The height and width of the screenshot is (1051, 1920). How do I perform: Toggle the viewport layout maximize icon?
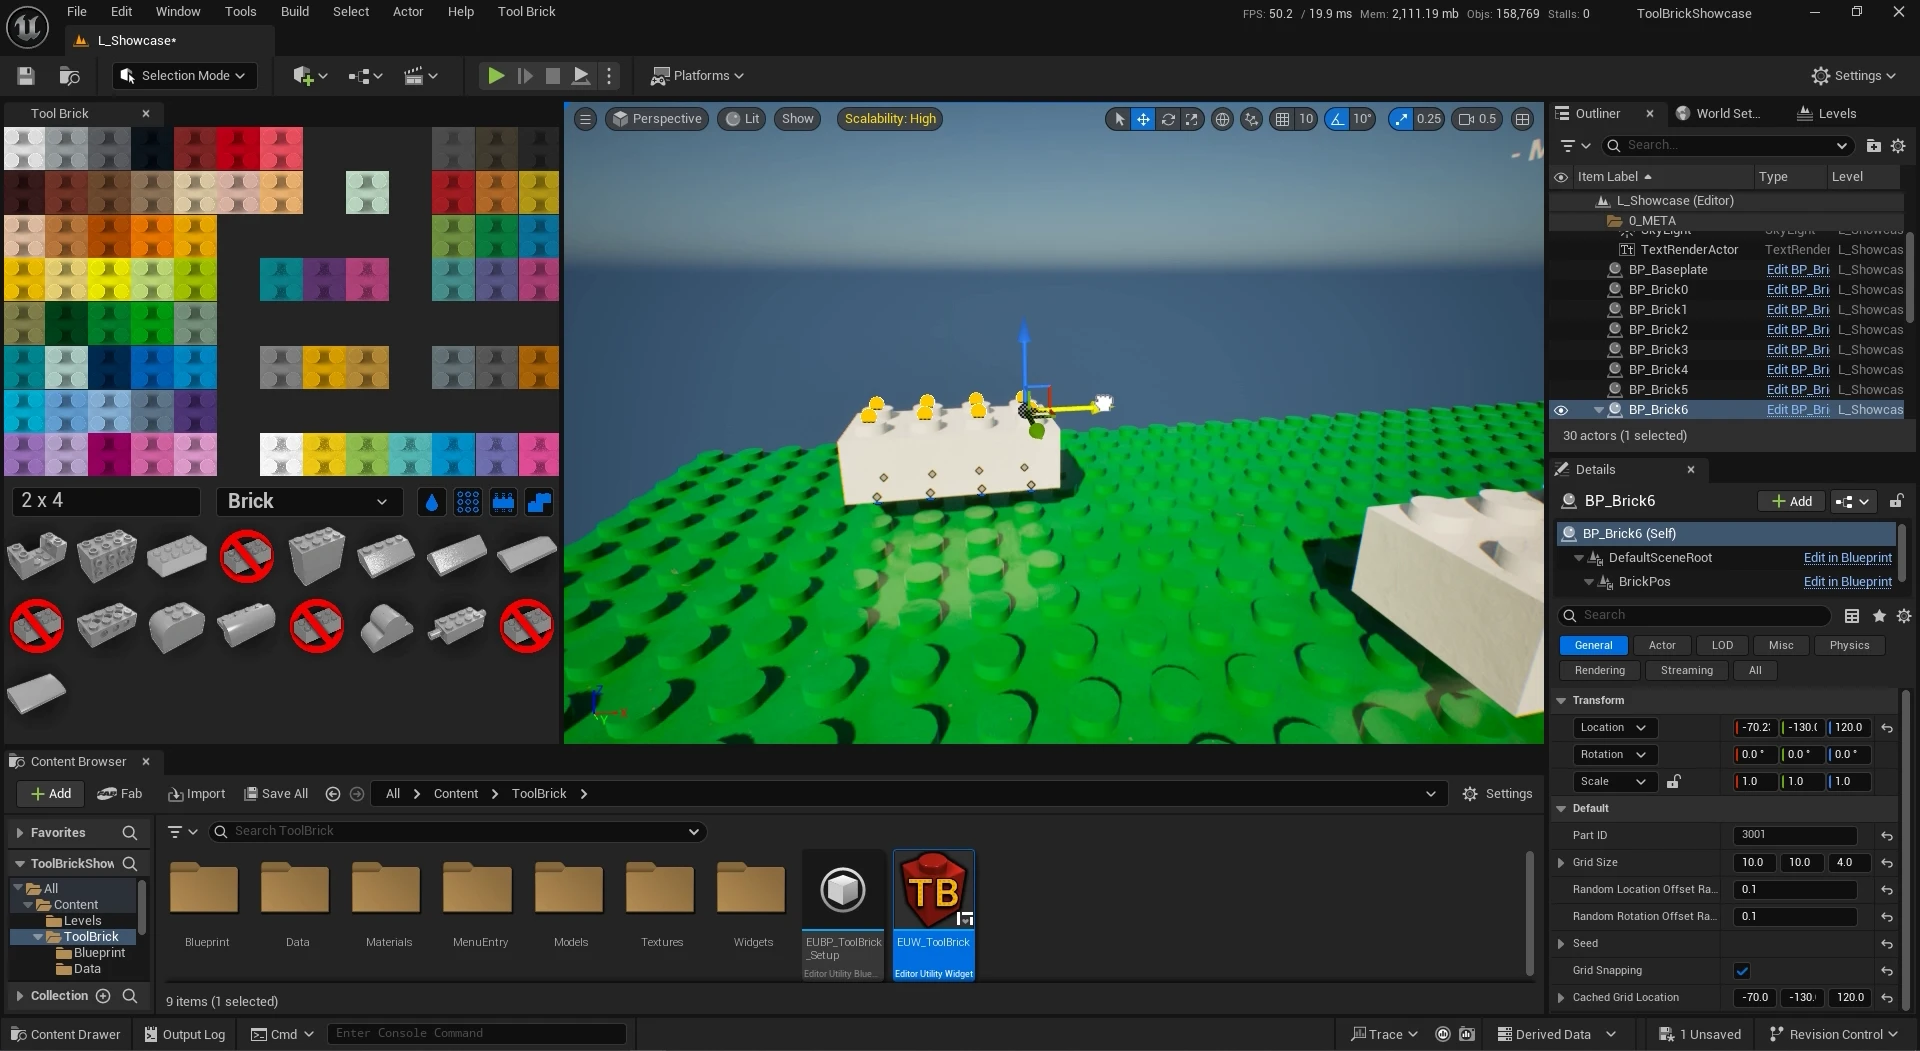(x=1522, y=119)
